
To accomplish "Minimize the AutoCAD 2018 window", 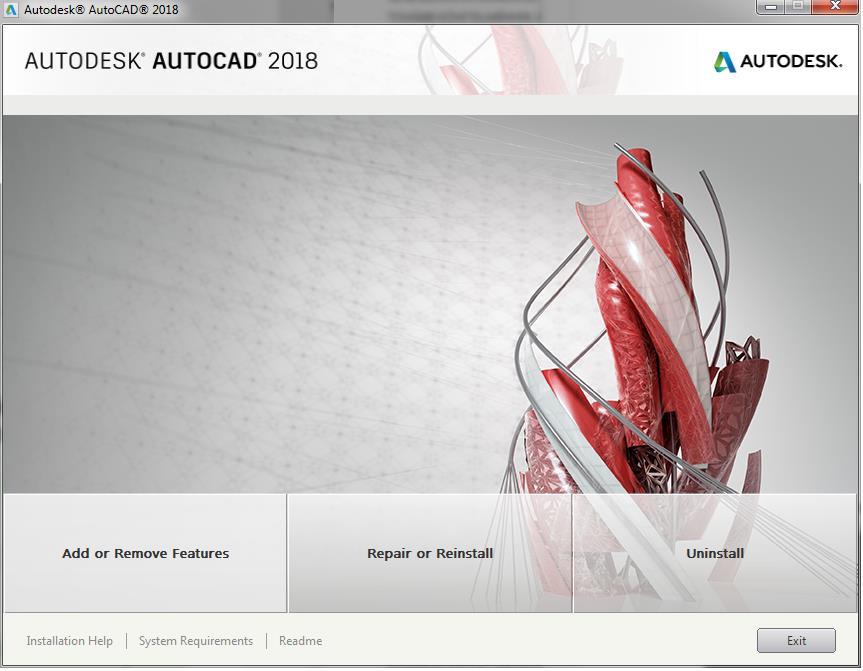I will click(x=771, y=7).
